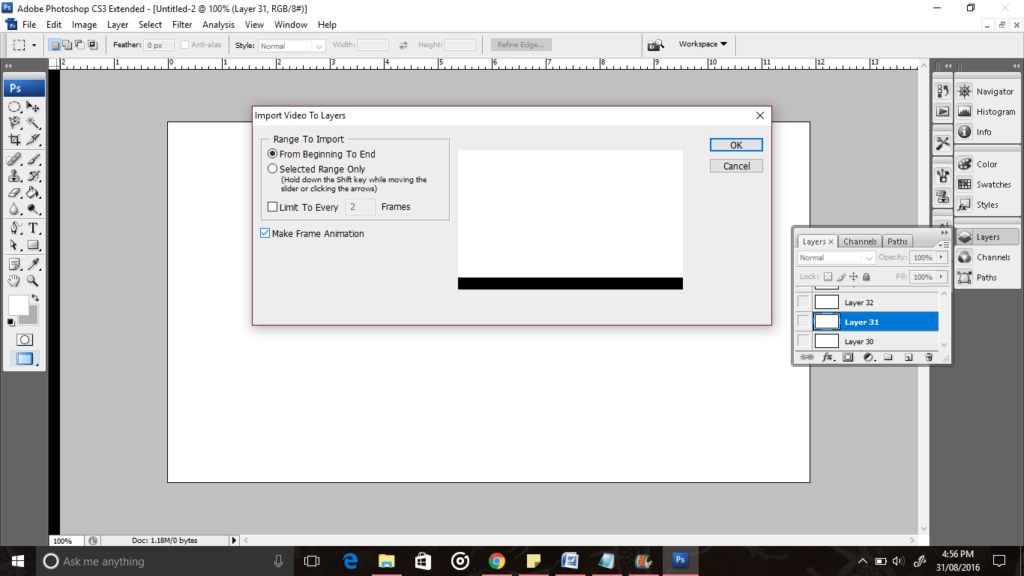Viewport: 1024px width, 576px height.
Task: Select the Healing Brush tool
Action: (x=14, y=159)
